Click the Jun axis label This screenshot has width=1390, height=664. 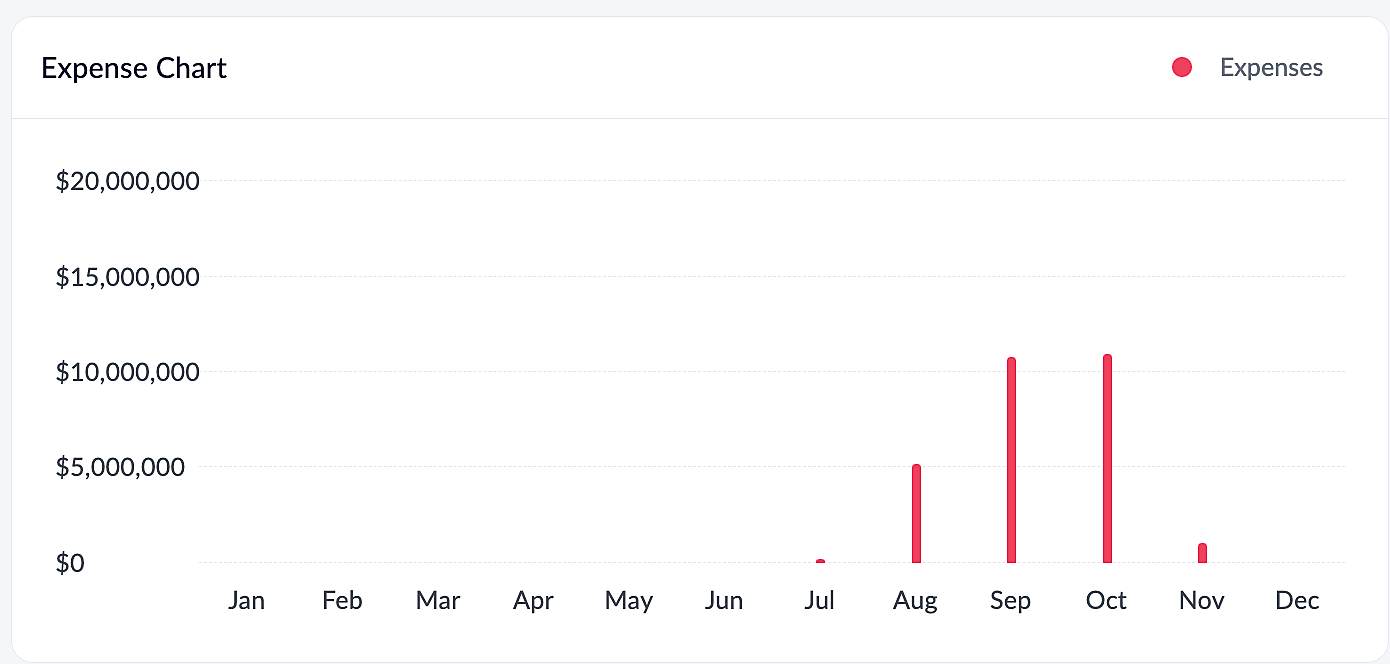724,601
